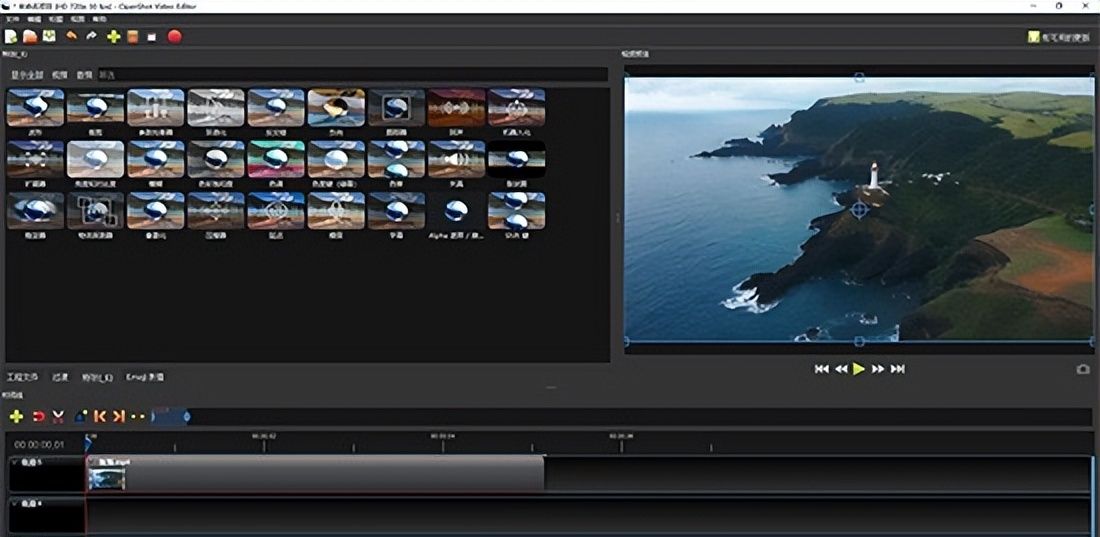Image resolution: width=1100 pixels, height=537 pixels.
Task: Open the Title menu
Action: [55, 19]
